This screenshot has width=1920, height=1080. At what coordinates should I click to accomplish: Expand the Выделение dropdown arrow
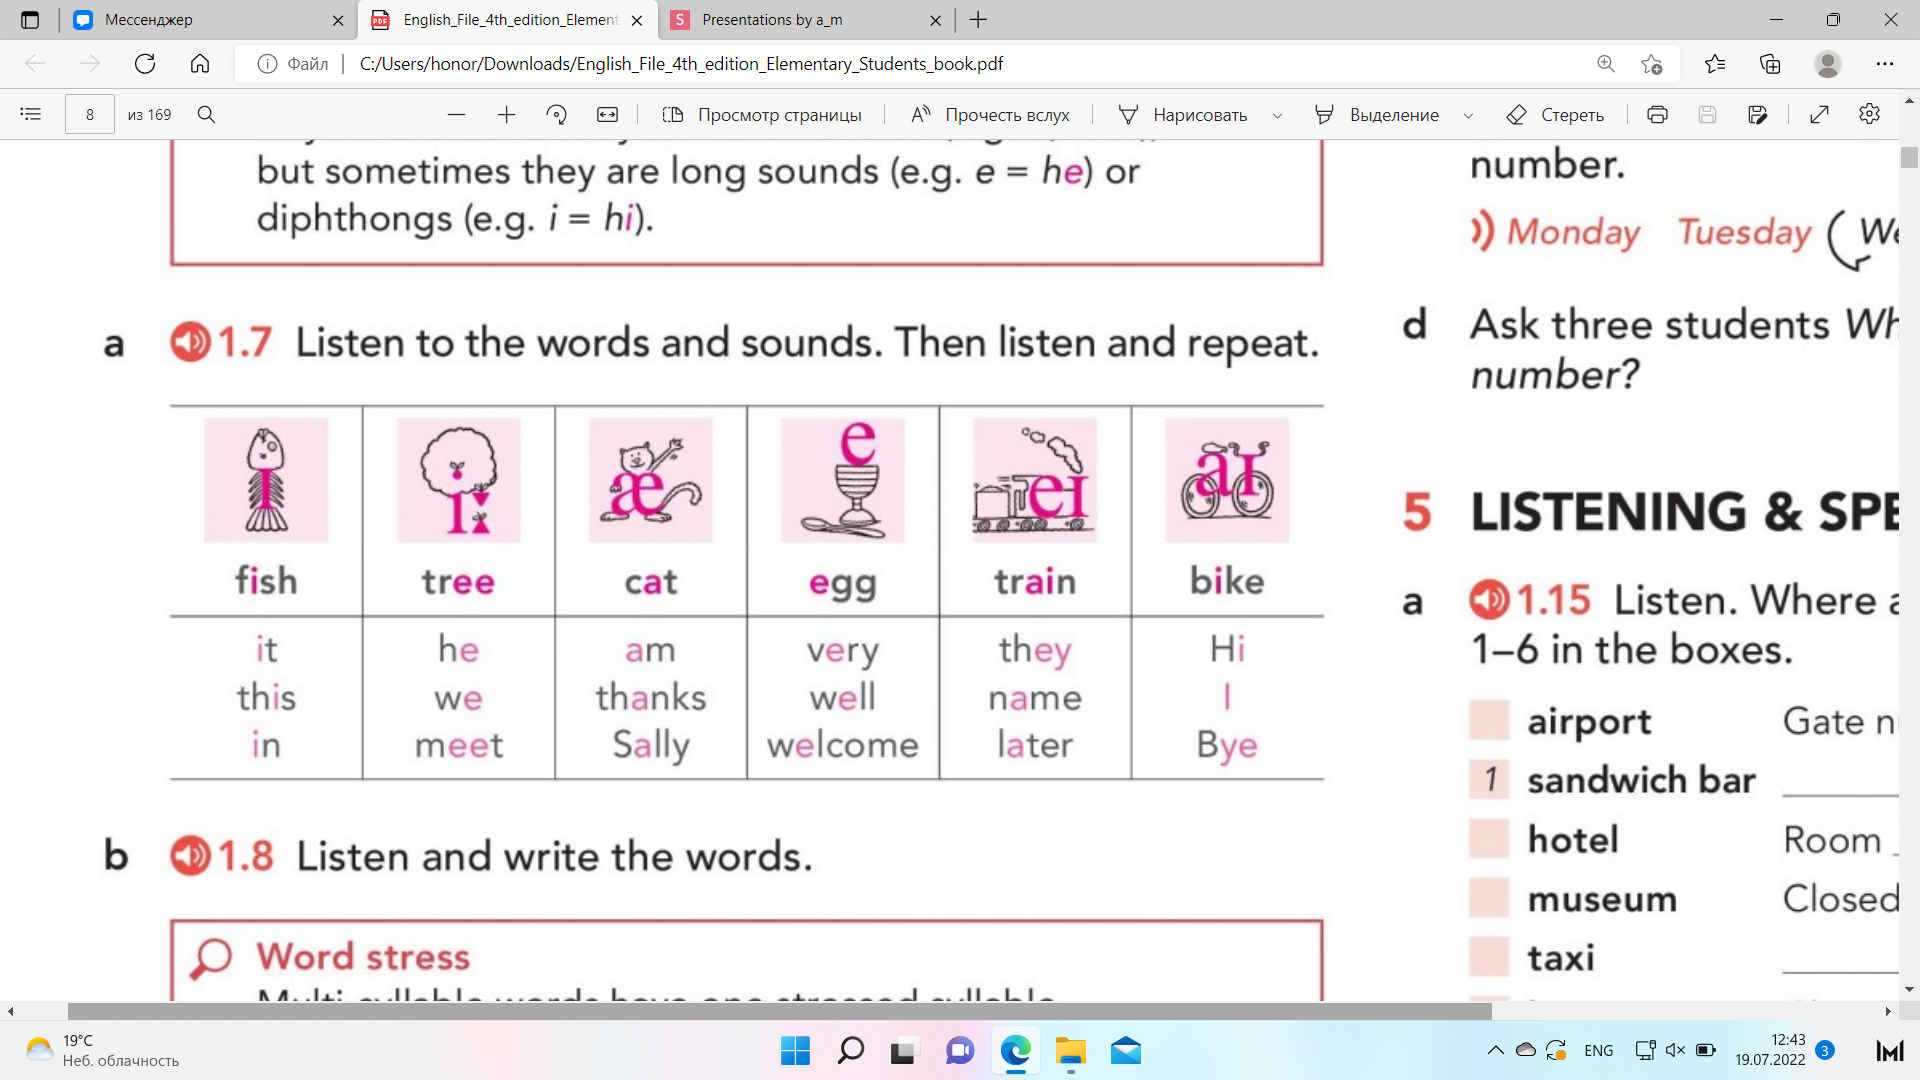pyautogui.click(x=1468, y=116)
